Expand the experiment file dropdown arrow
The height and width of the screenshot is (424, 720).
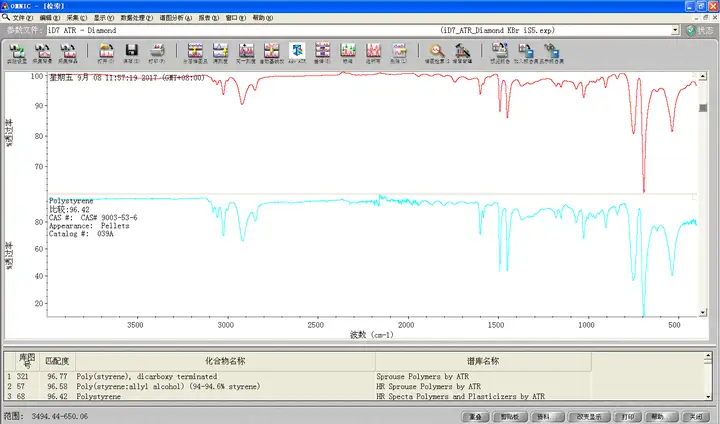click(675, 30)
